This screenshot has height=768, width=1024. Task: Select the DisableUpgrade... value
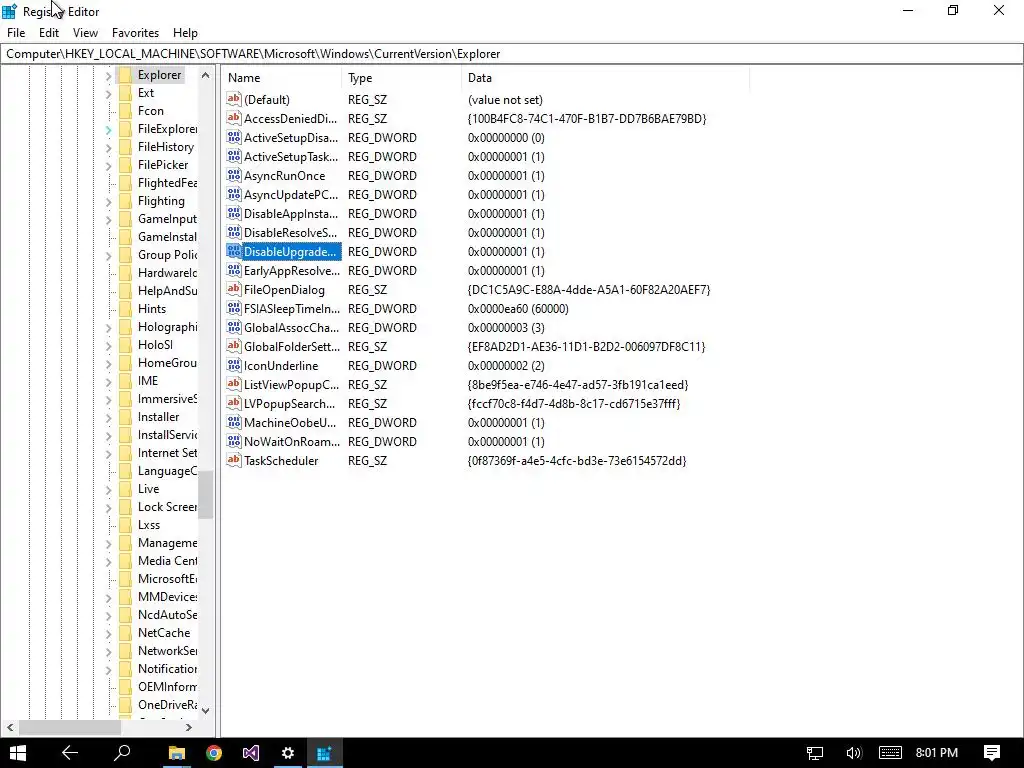tap(291, 251)
